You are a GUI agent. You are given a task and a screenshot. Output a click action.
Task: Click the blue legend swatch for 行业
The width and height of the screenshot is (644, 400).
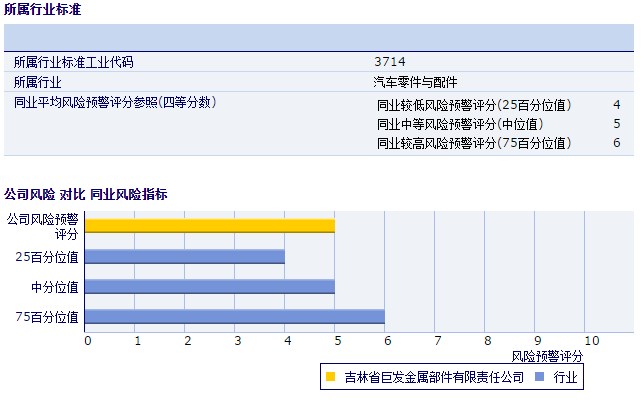(x=540, y=378)
